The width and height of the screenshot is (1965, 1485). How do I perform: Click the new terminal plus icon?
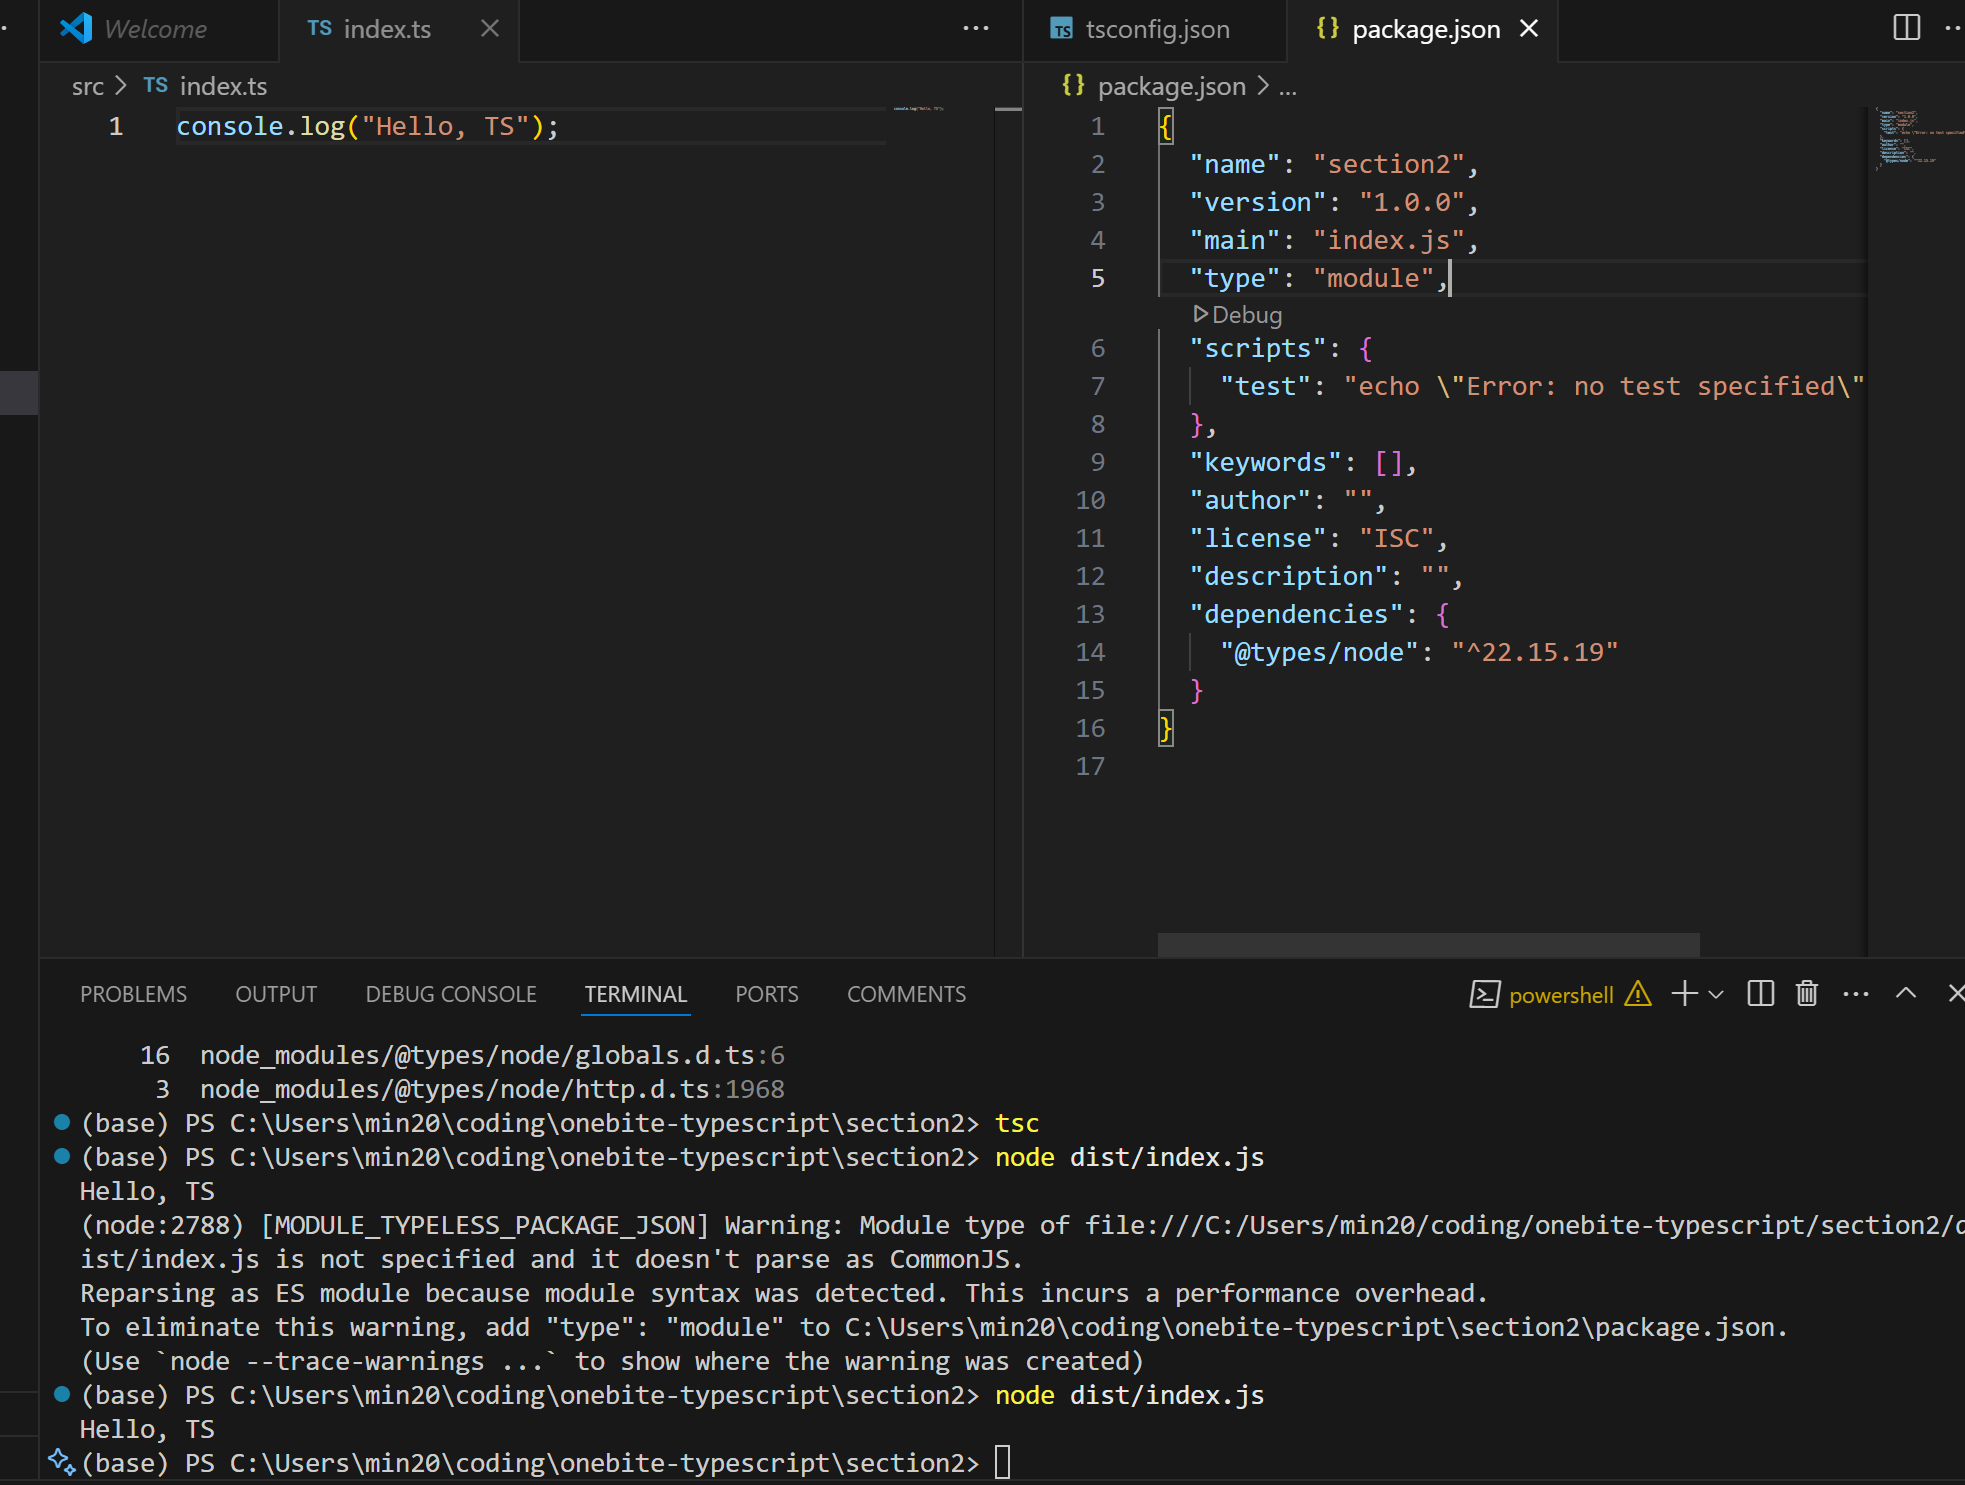coord(1684,993)
